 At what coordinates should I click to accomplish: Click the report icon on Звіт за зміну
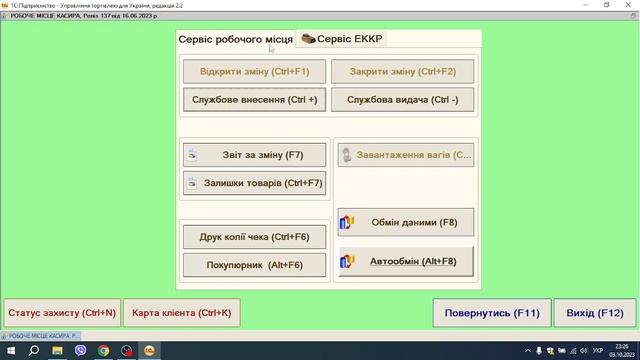192,155
